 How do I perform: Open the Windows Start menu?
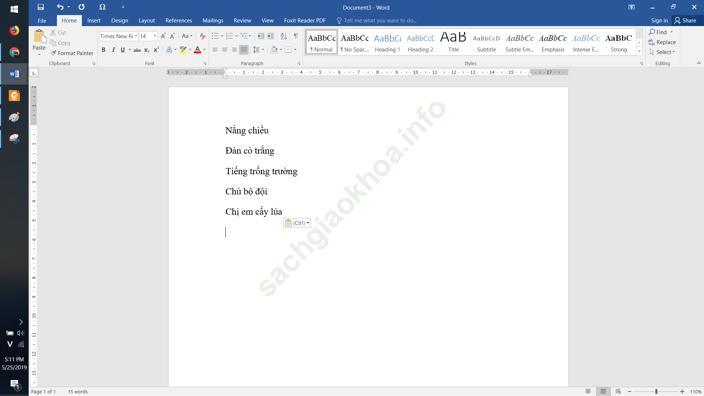[14, 9]
